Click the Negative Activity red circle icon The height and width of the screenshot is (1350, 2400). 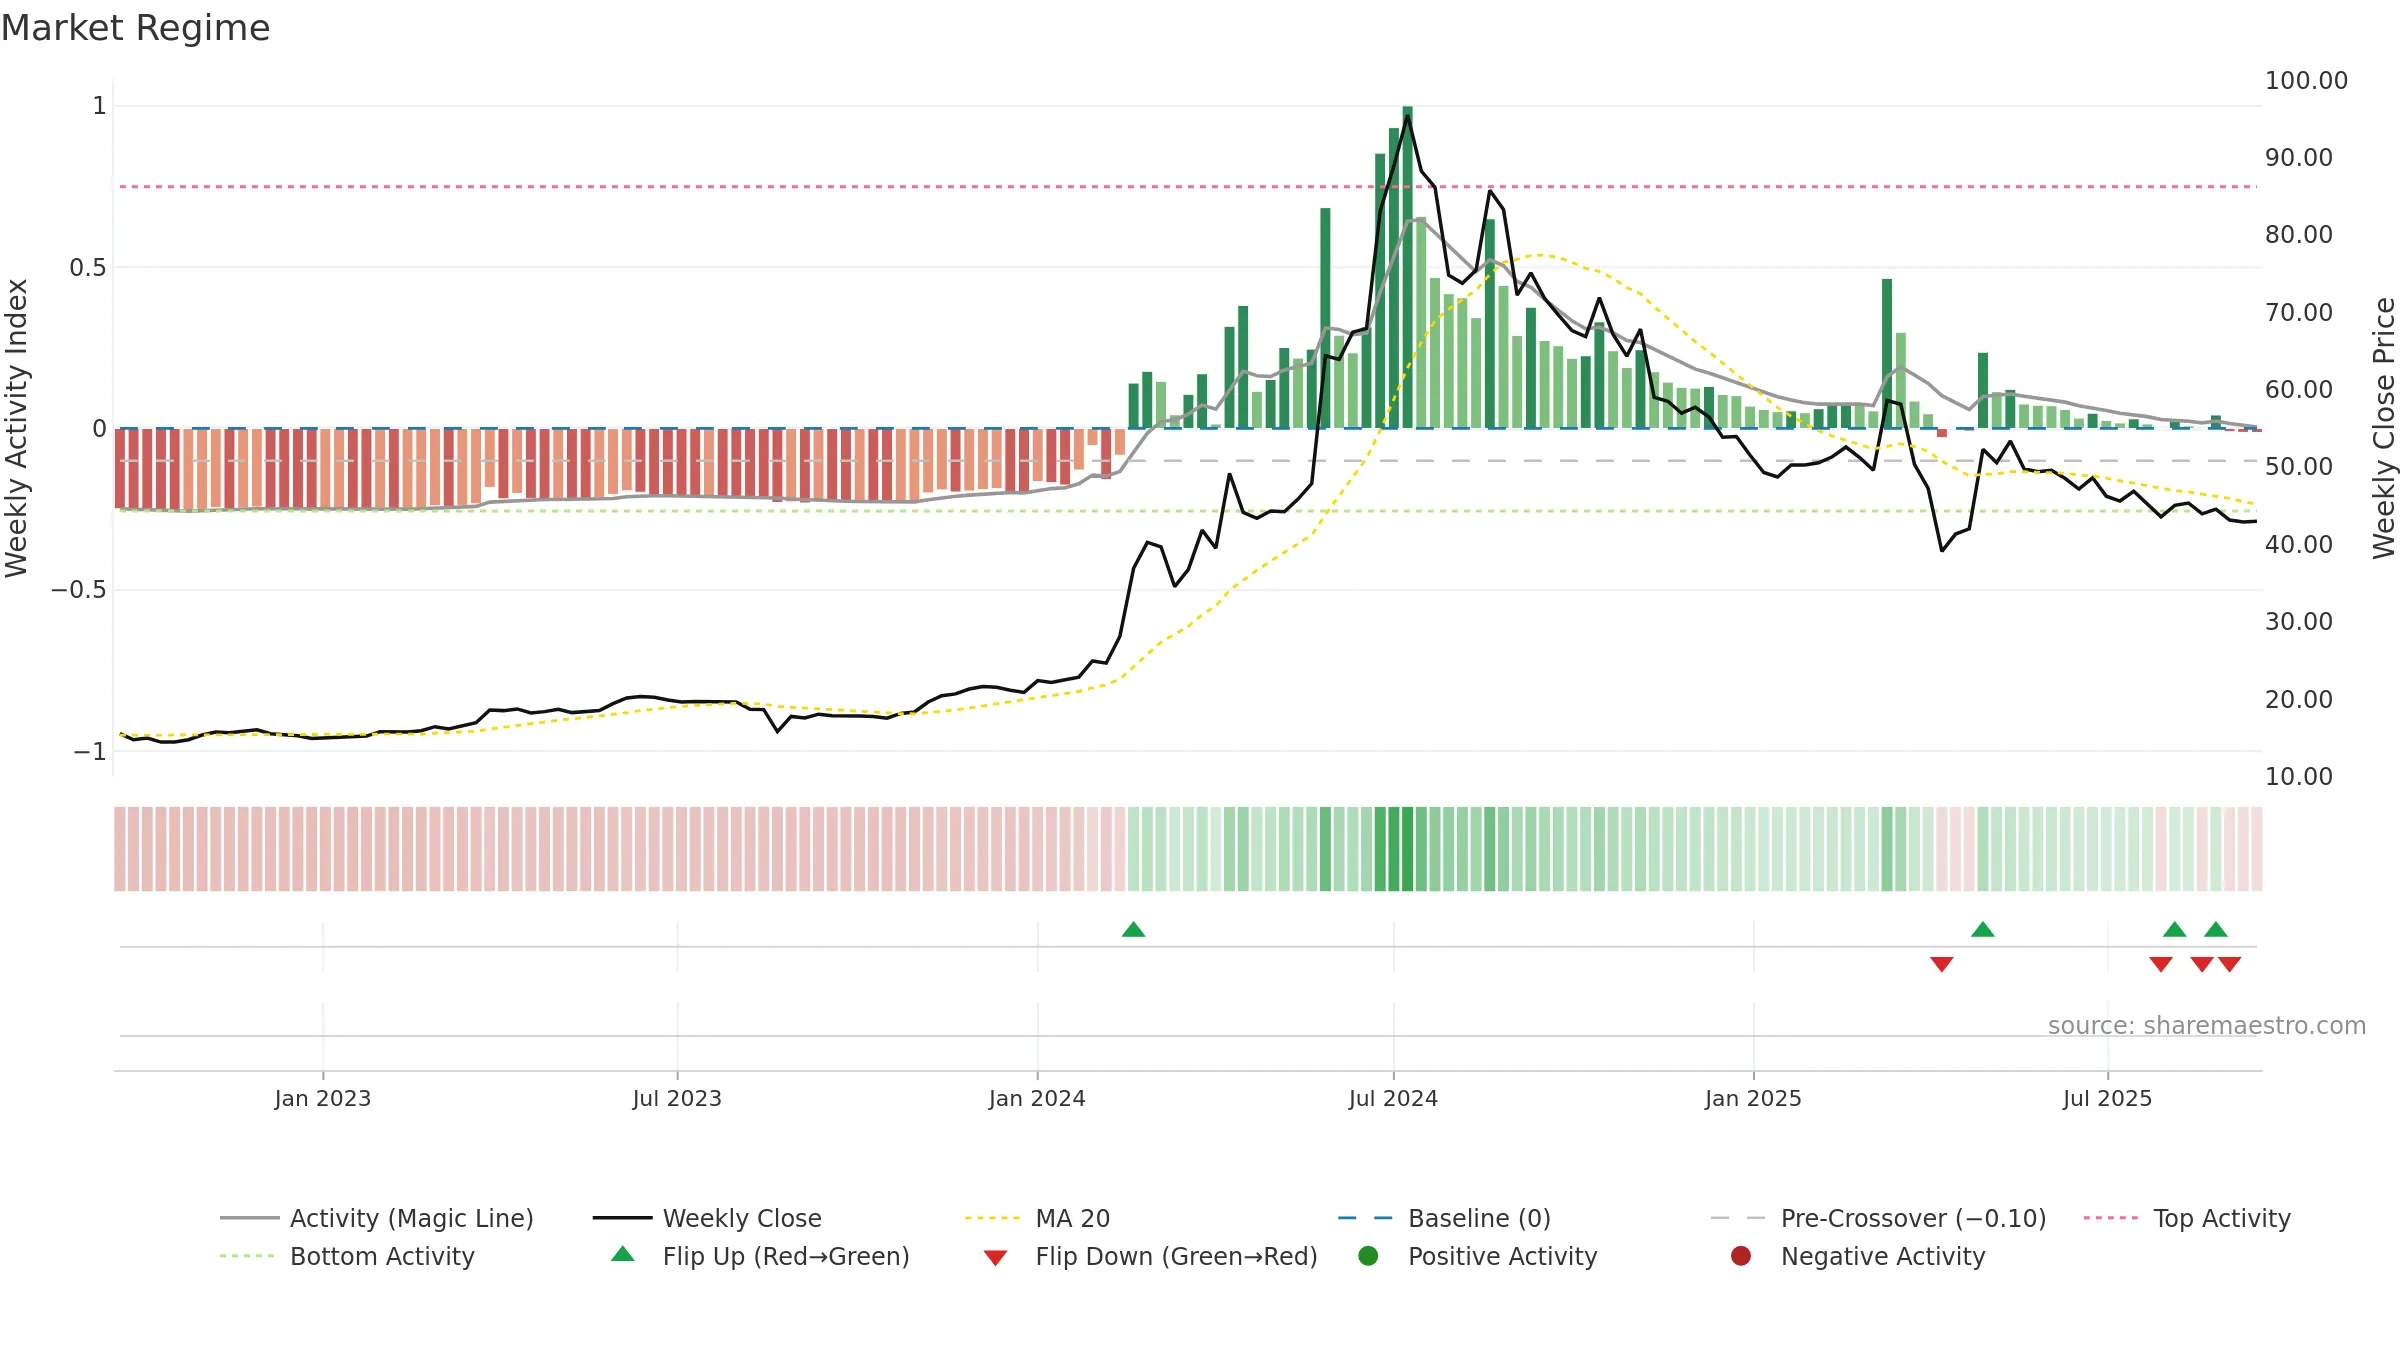(1741, 1256)
